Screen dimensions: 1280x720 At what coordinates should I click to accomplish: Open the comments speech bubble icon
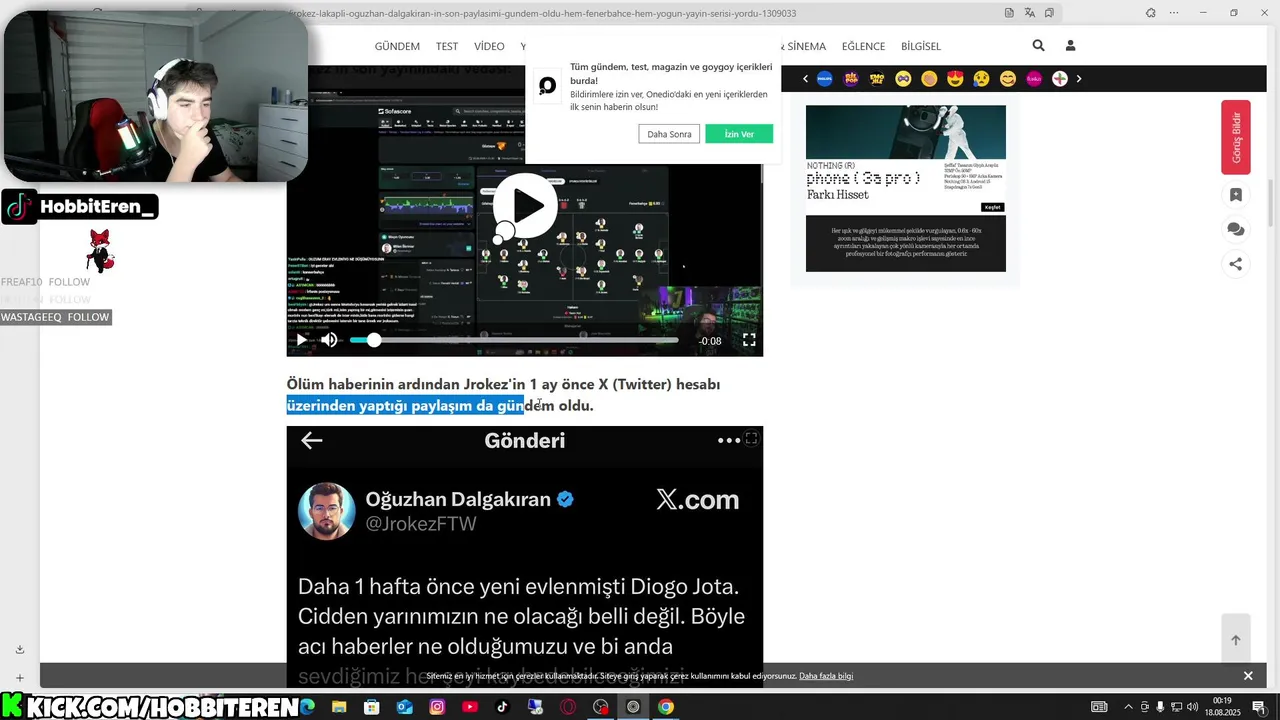coord(1236,229)
